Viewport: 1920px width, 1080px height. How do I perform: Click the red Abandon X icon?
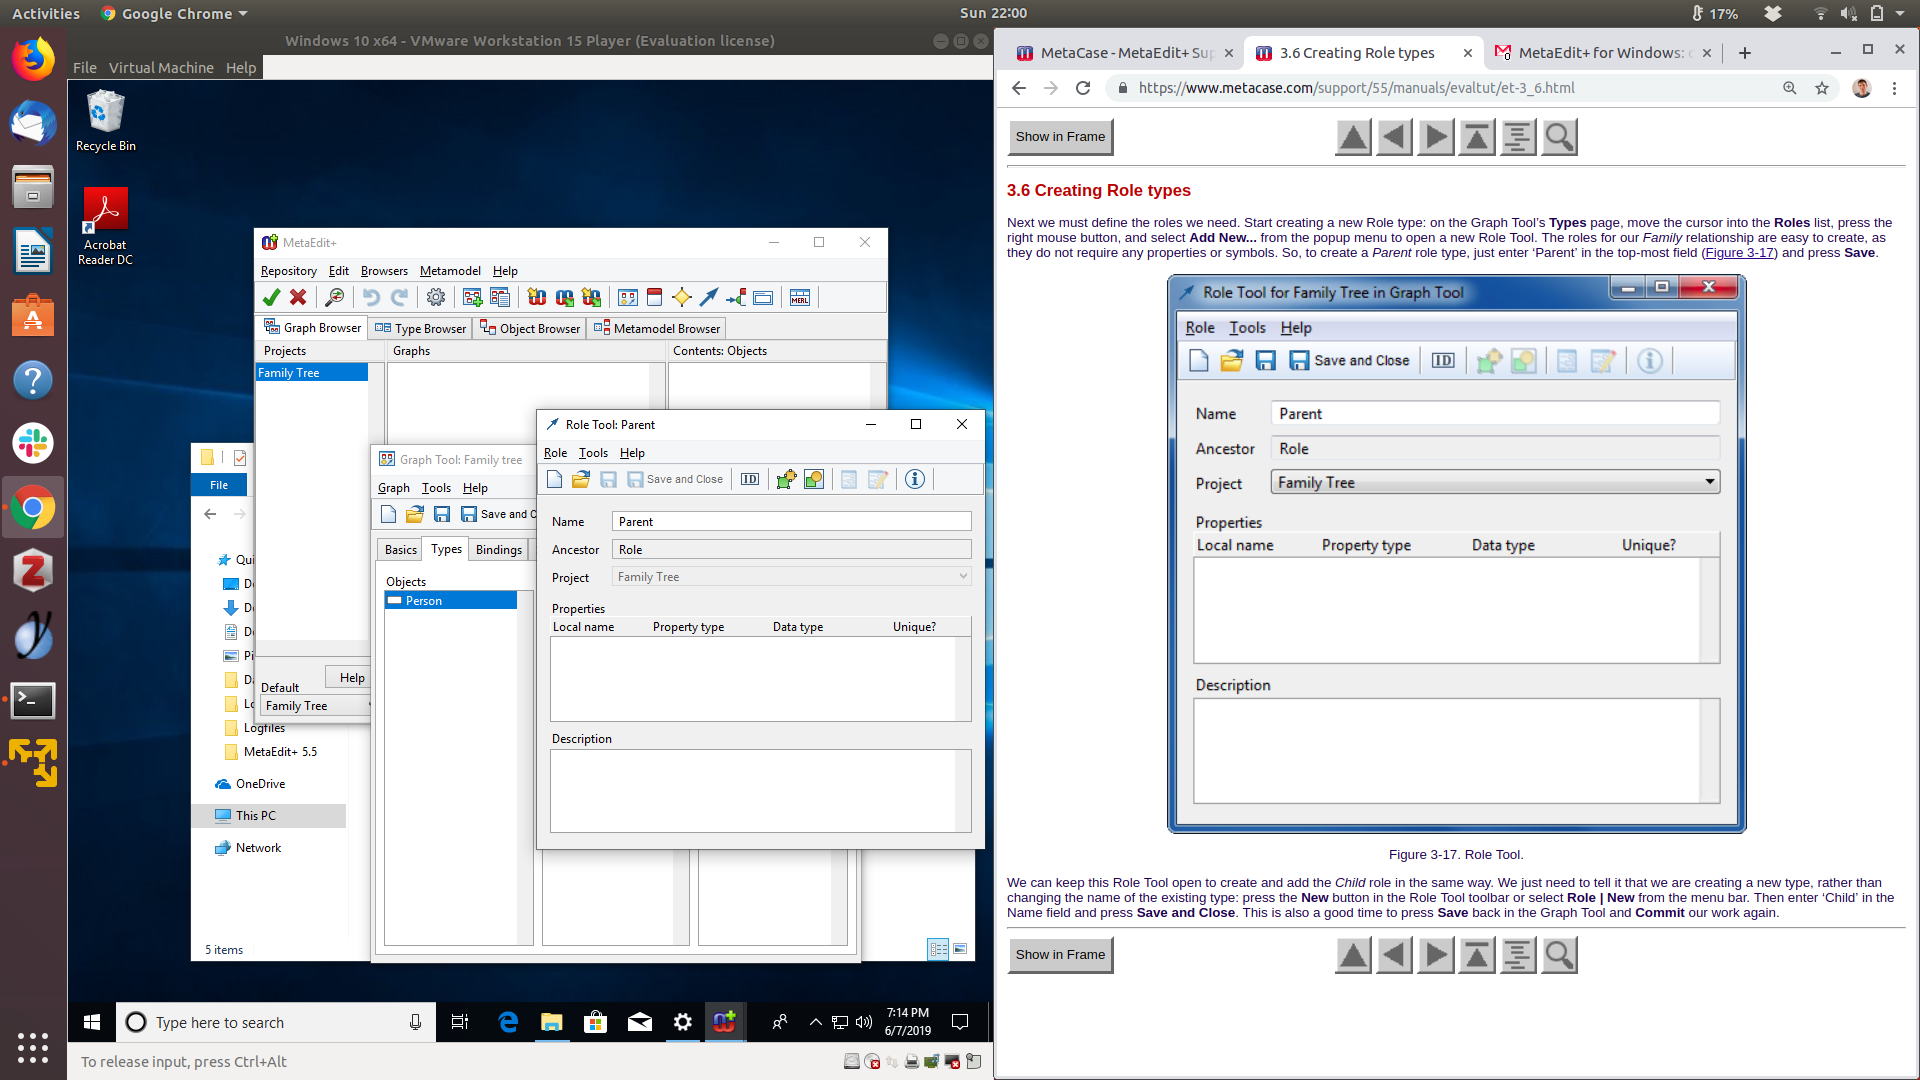point(298,297)
